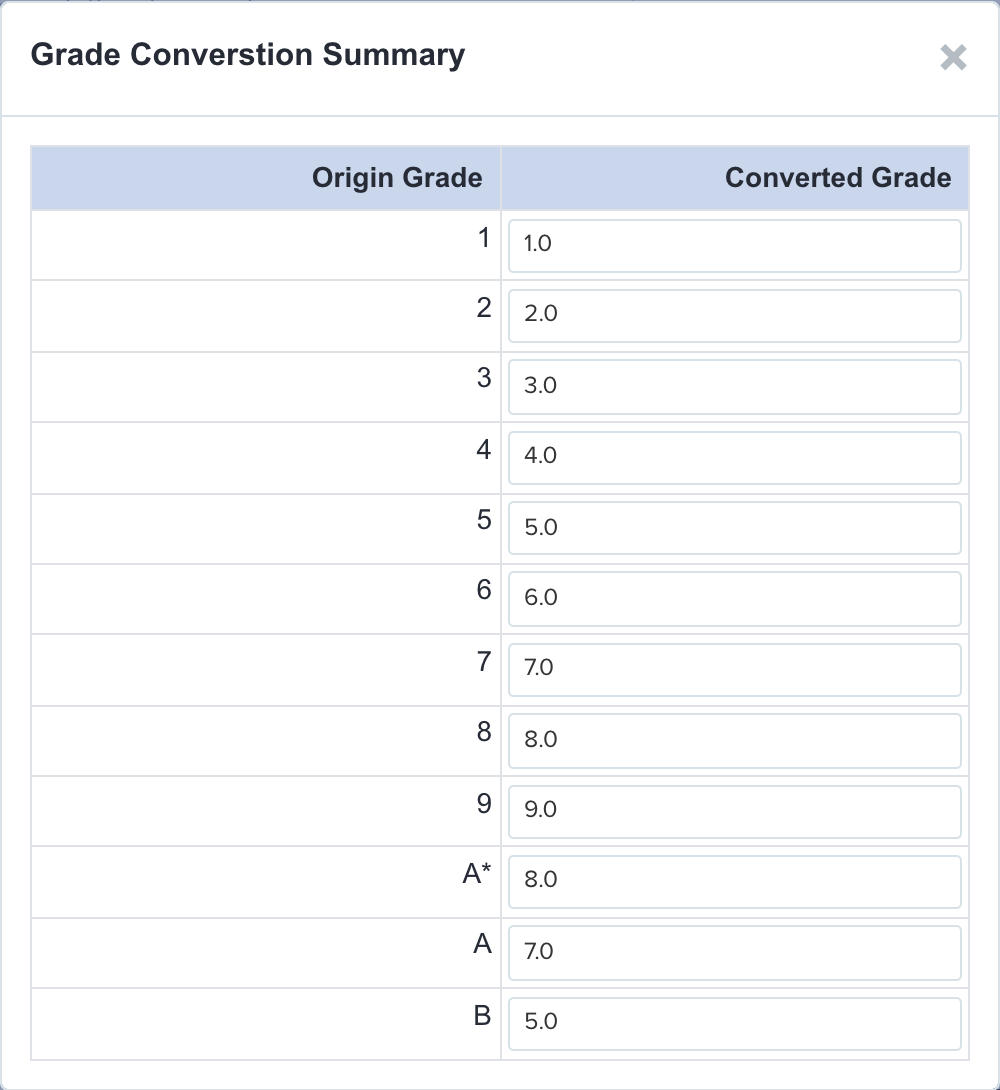Focus converted grade input for origin grade 7
Viewport: 1000px width, 1090px height.
click(735, 670)
